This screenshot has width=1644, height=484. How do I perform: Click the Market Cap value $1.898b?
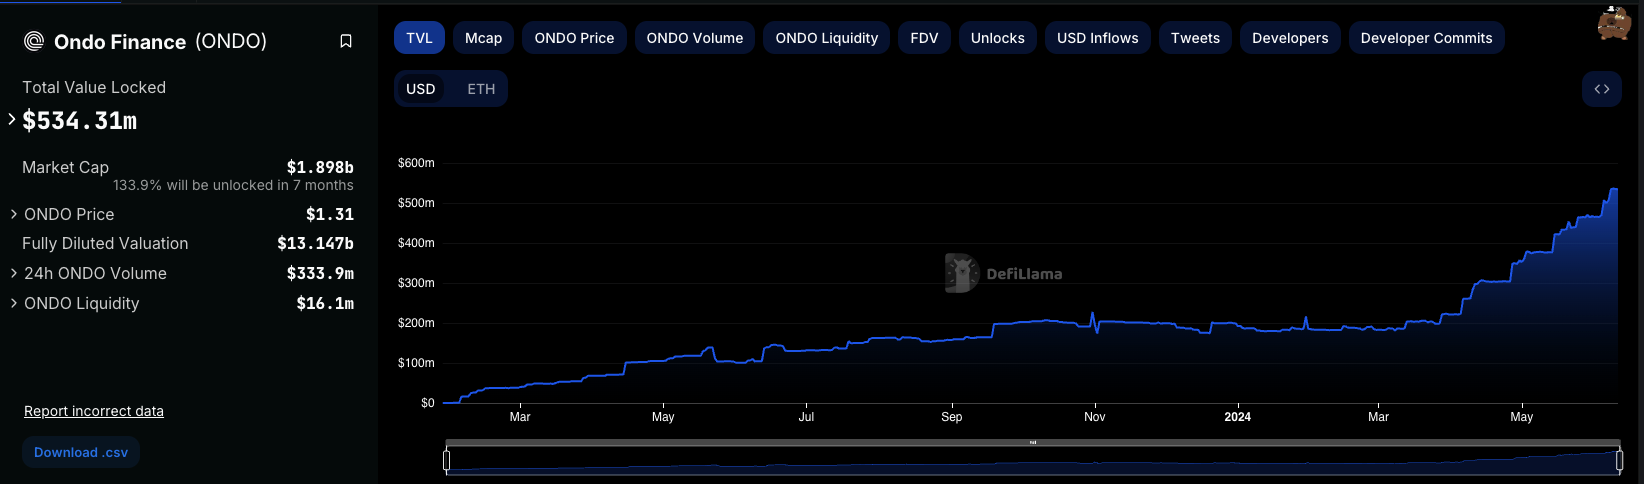320,167
